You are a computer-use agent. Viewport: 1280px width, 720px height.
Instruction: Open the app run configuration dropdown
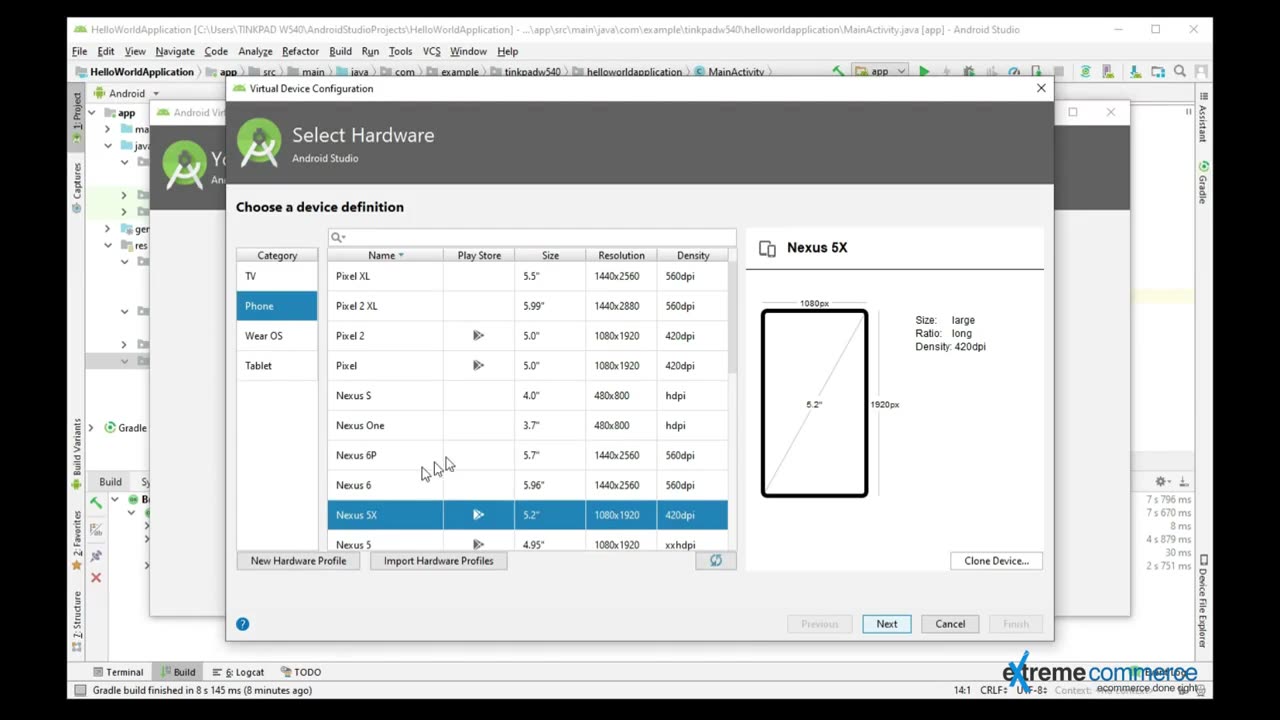[880, 72]
